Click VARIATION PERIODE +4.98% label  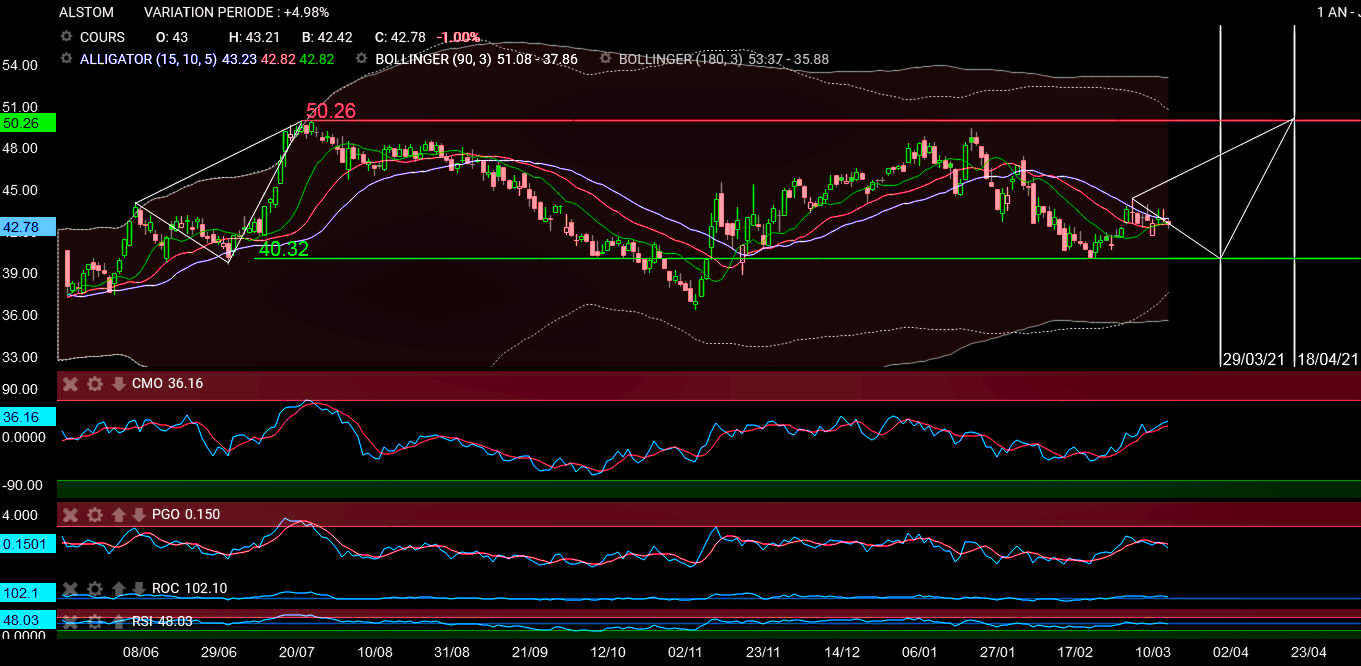(x=237, y=12)
